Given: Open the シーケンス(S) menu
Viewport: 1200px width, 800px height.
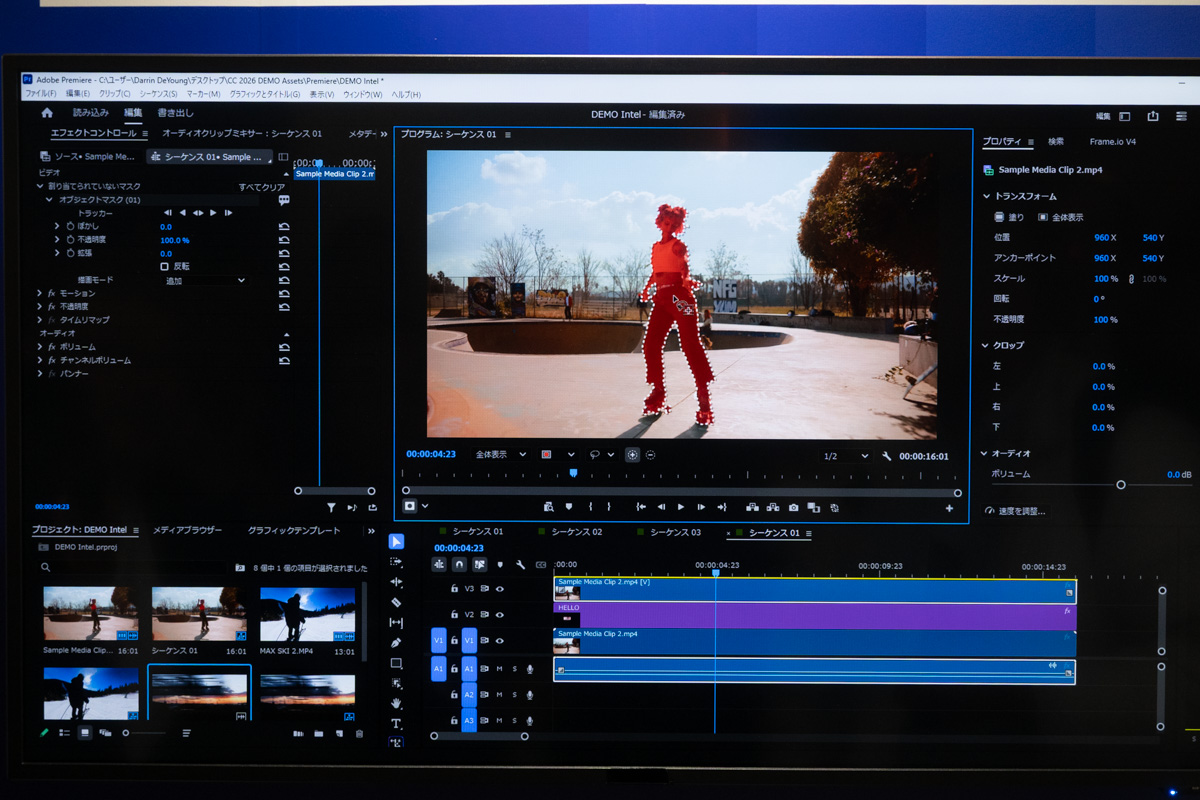Looking at the screenshot, I should pyautogui.click(x=158, y=94).
